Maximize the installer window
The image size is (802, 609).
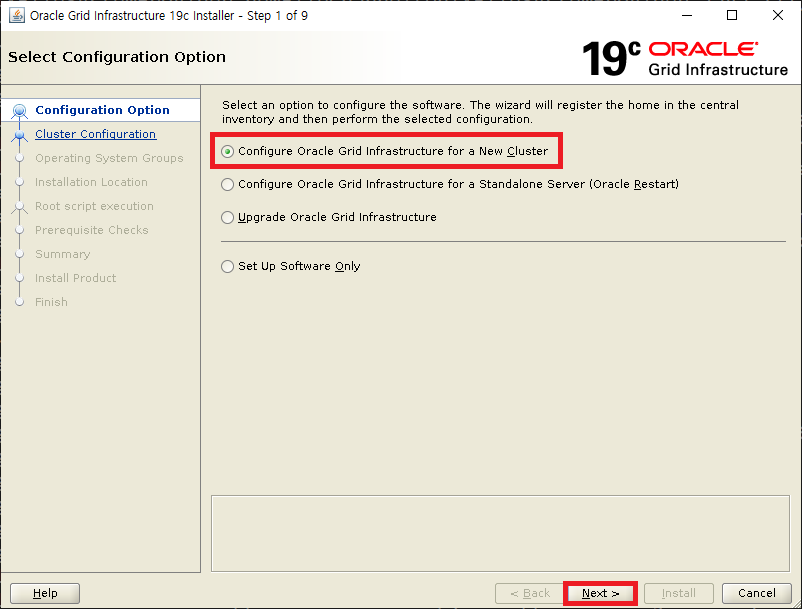coord(732,15)
